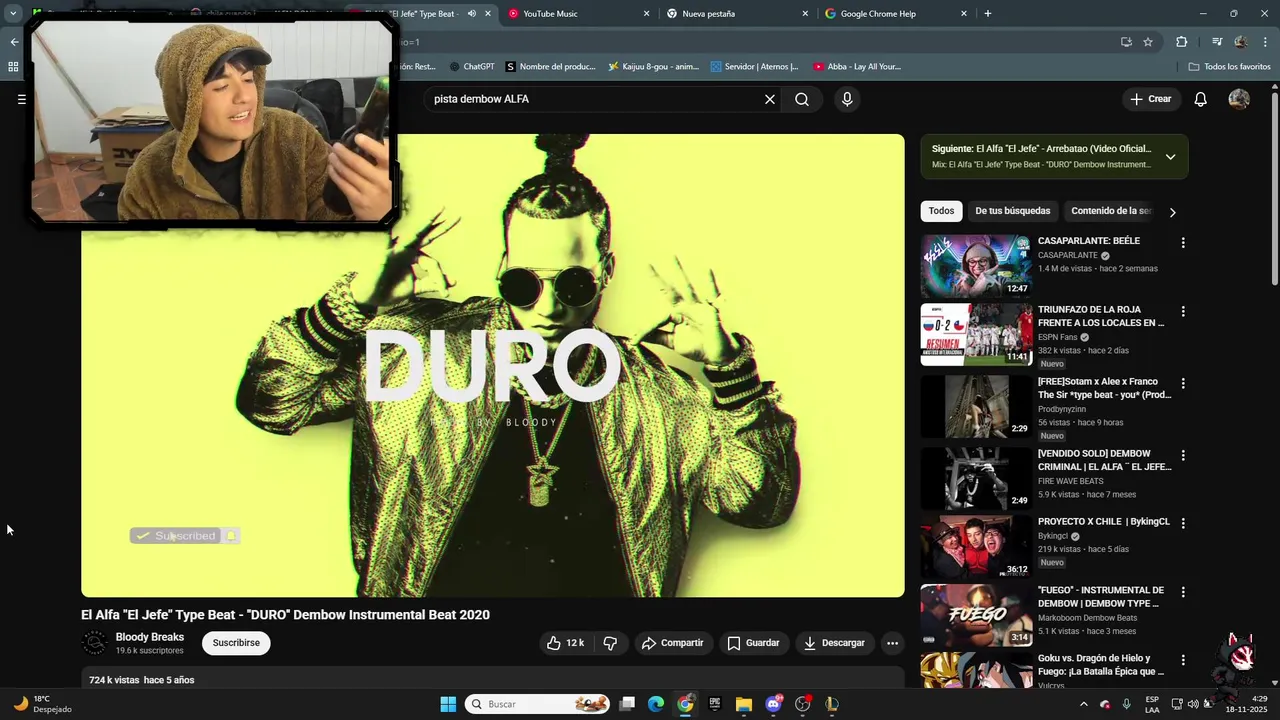This screenshot has width=1280, height=720.
Task: Select the De tus búsquedas chip
Action: tap(1013, 211)
